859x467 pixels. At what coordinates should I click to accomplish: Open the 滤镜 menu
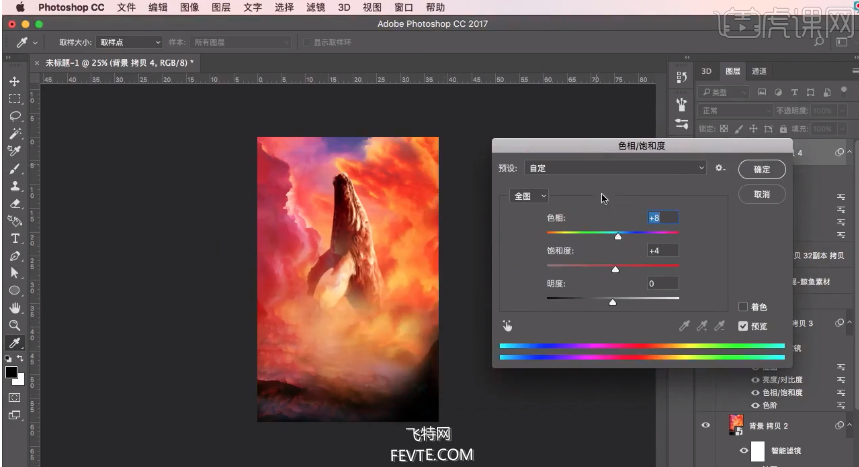pyautogui.click(x=316, y=7)
